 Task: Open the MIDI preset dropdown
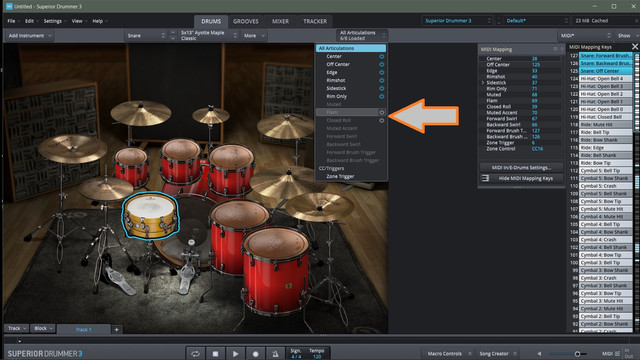pyautogui.click(x=584, y=36)
